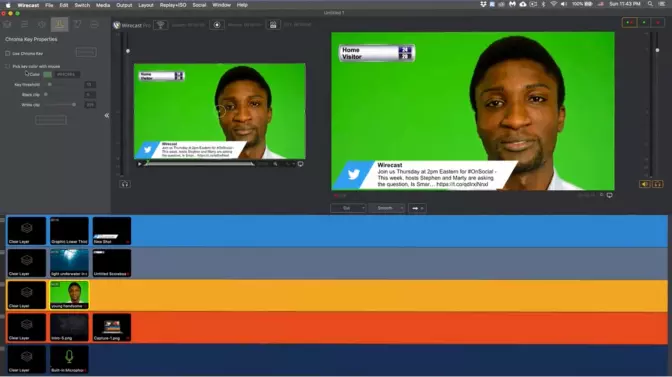
Task: Open the Cut transition dropdown
Action: [x=348, y=208]
